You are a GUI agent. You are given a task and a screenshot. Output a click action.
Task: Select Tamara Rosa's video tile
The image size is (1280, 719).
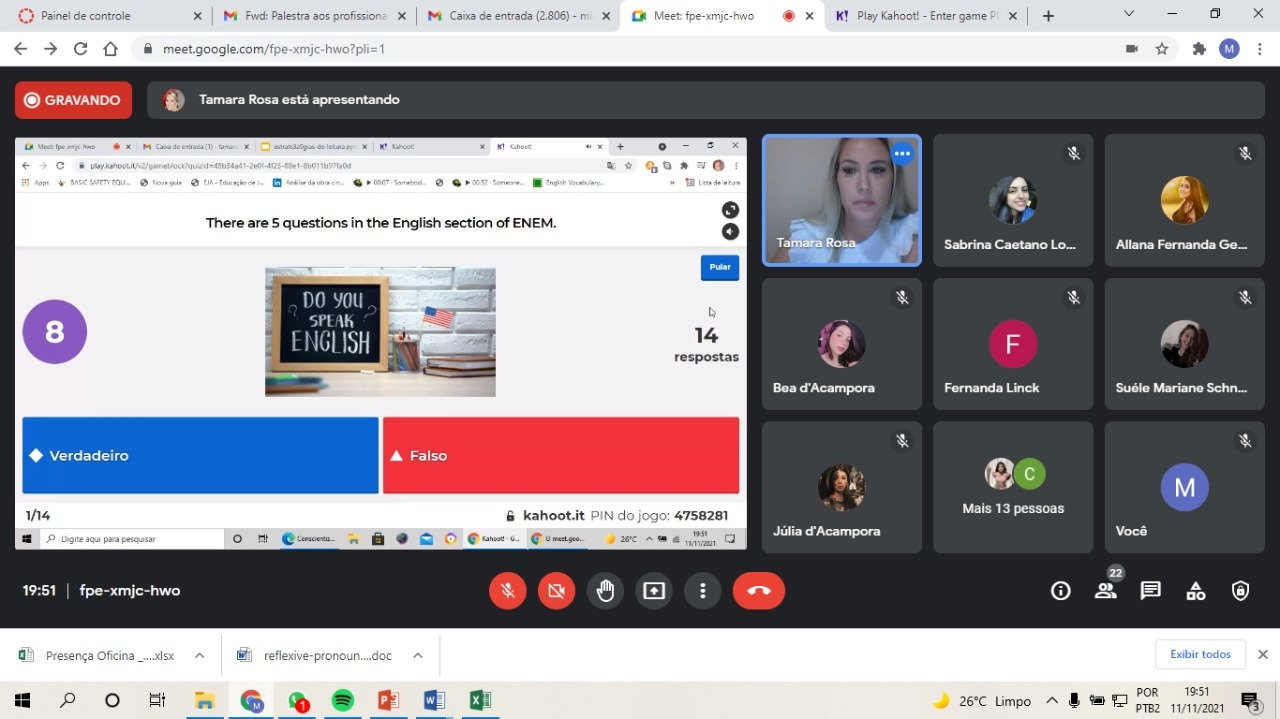(841, 201)
